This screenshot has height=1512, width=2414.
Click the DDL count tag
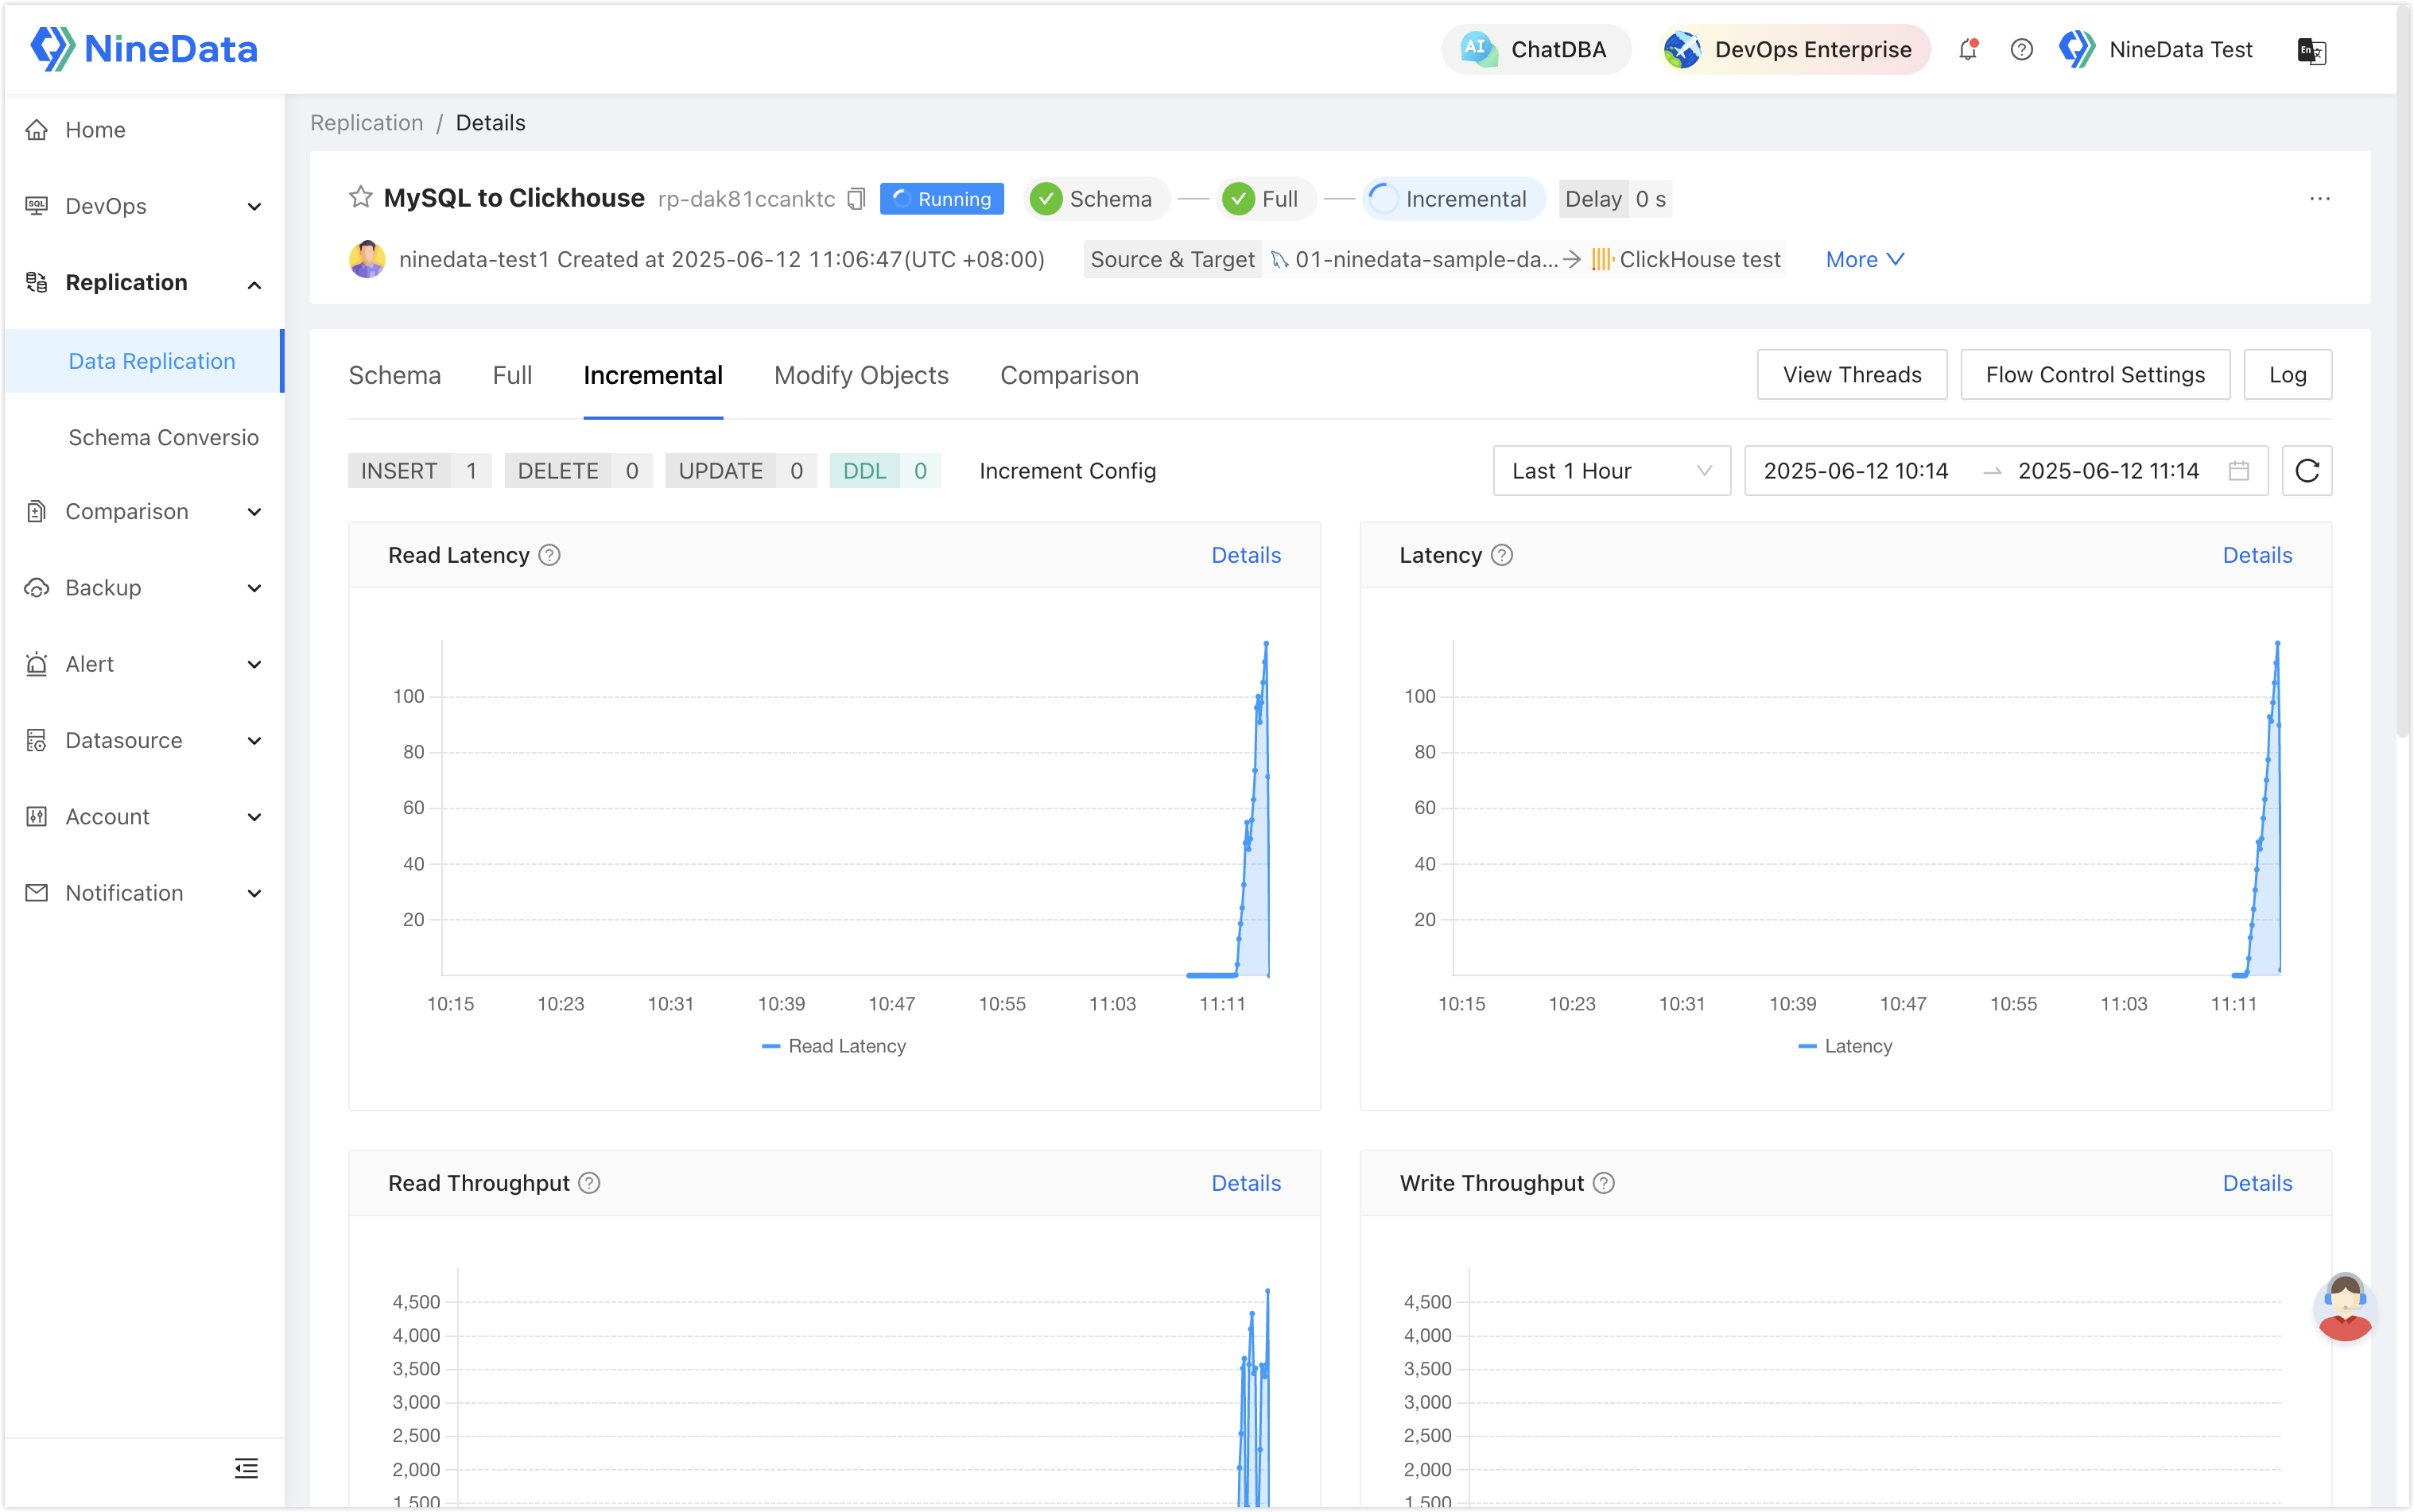[x=885, y=470]
